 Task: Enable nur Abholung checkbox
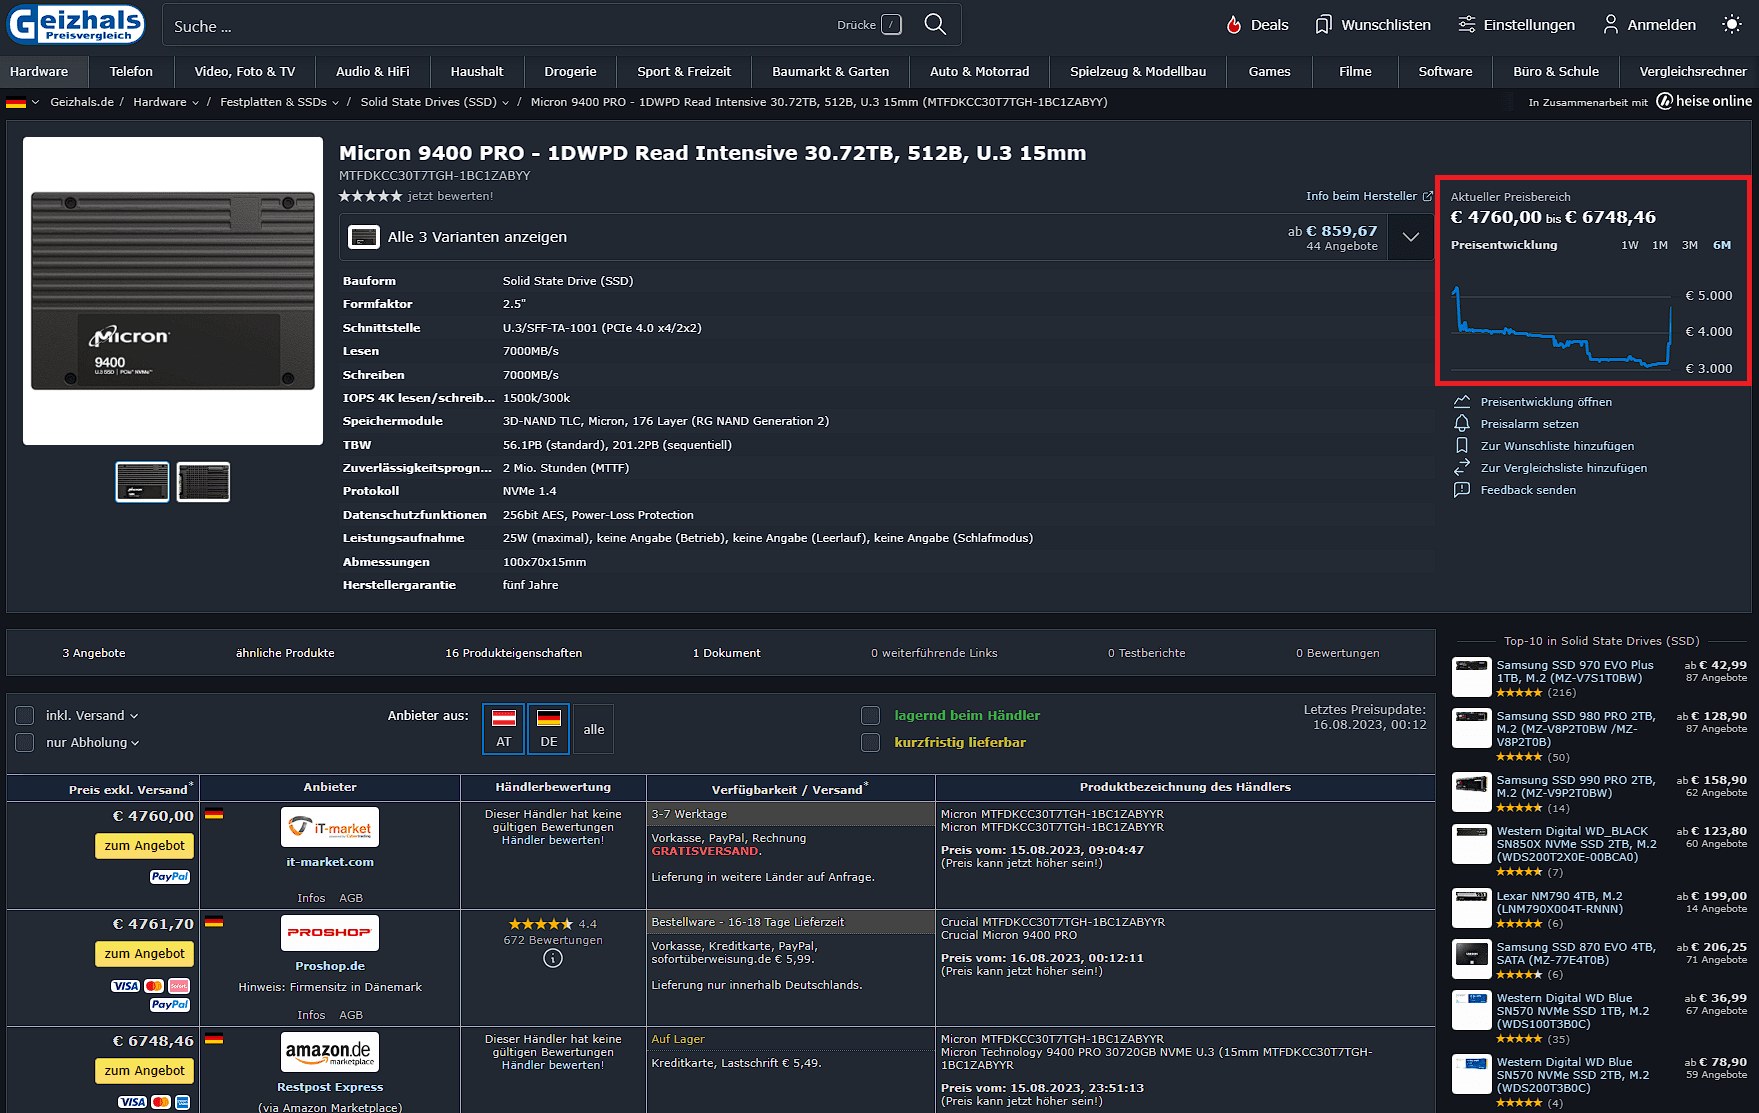[x=25, y=743]
